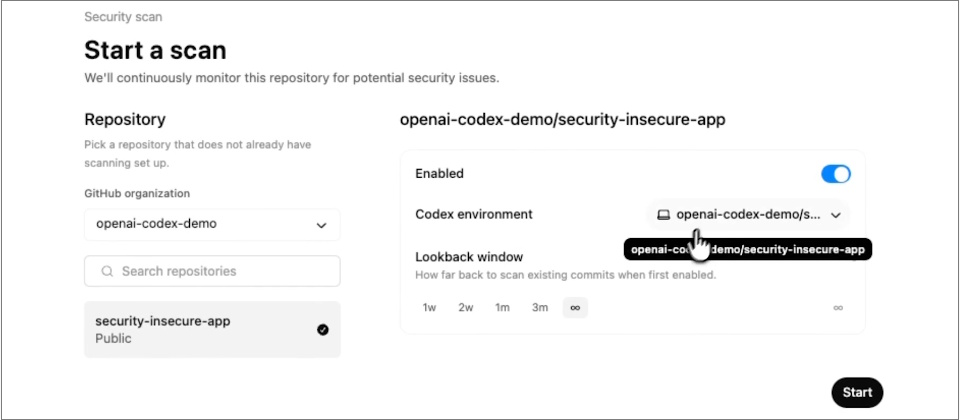Click the laptop icon in Codex environment
960x420 pixels.
point(663,214)
